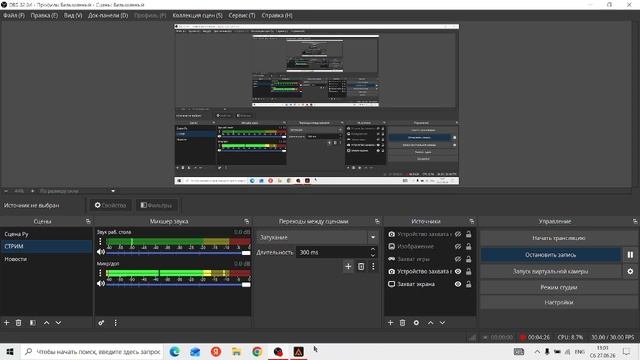This screenshot has width=640, height=360.
Task: Open the Док-панели menu
Action: coord(108,16)
